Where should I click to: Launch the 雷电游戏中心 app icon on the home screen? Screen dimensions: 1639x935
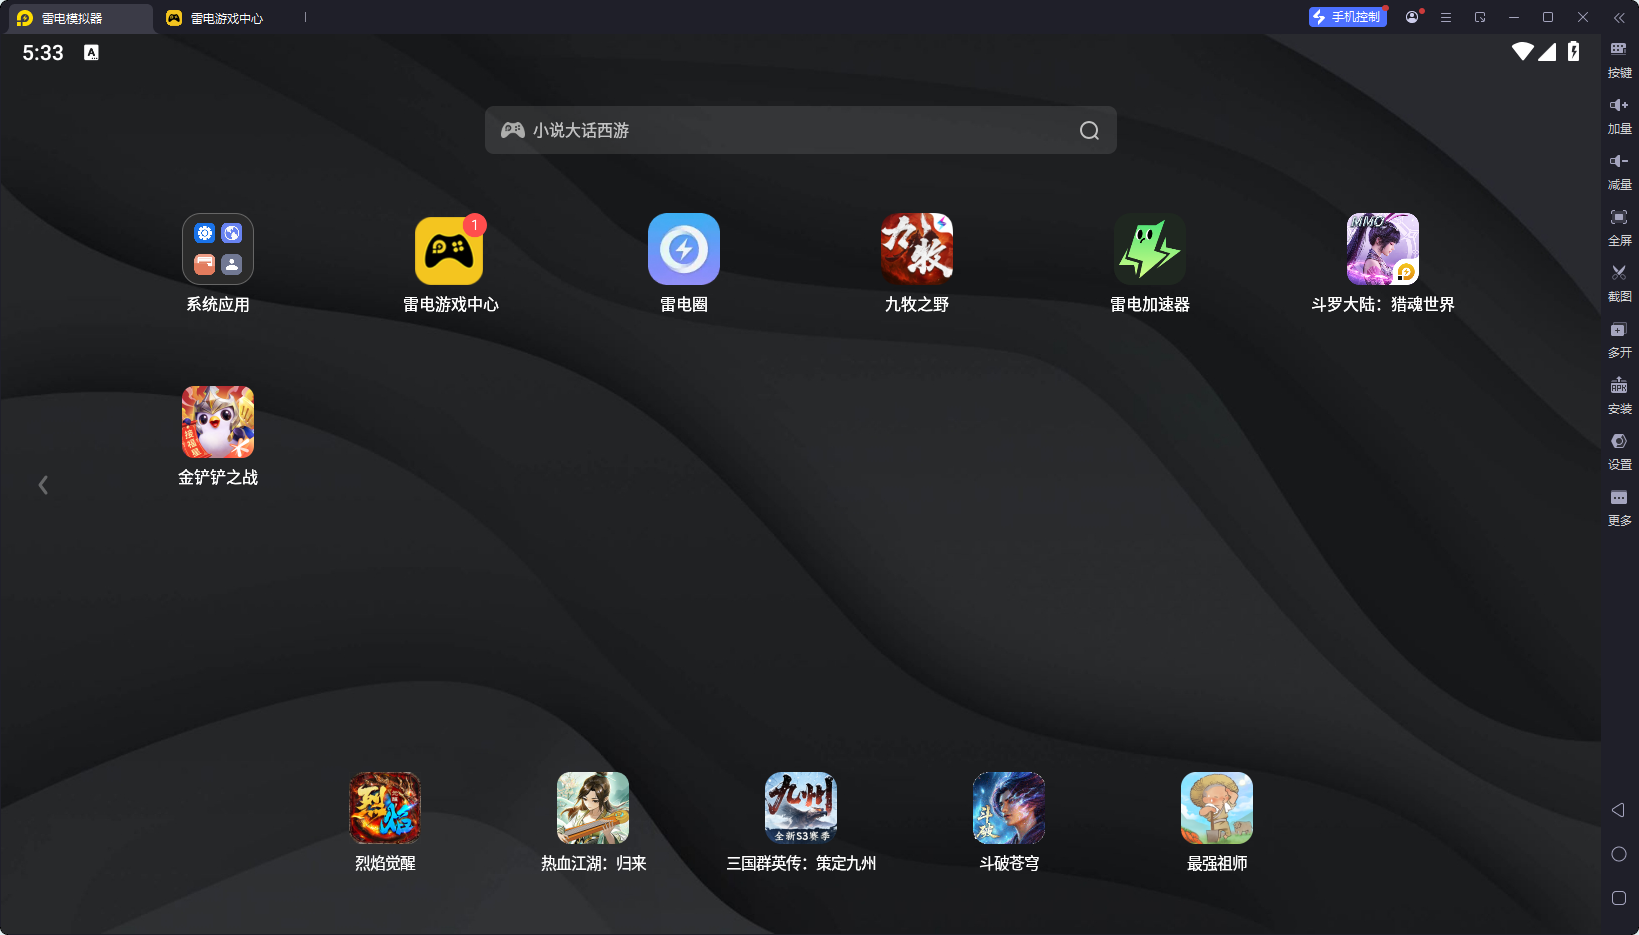pyautogui.click(x=450, y=249)
